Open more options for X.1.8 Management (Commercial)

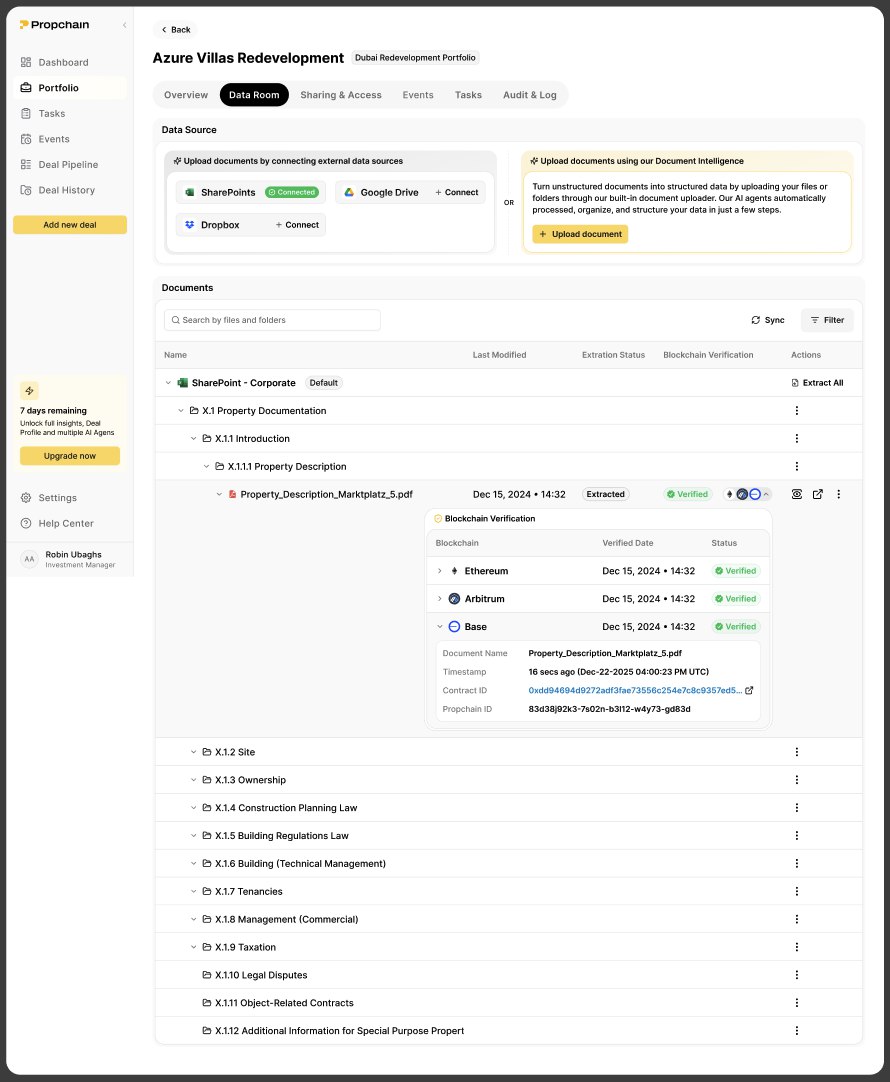pos(797,920)
